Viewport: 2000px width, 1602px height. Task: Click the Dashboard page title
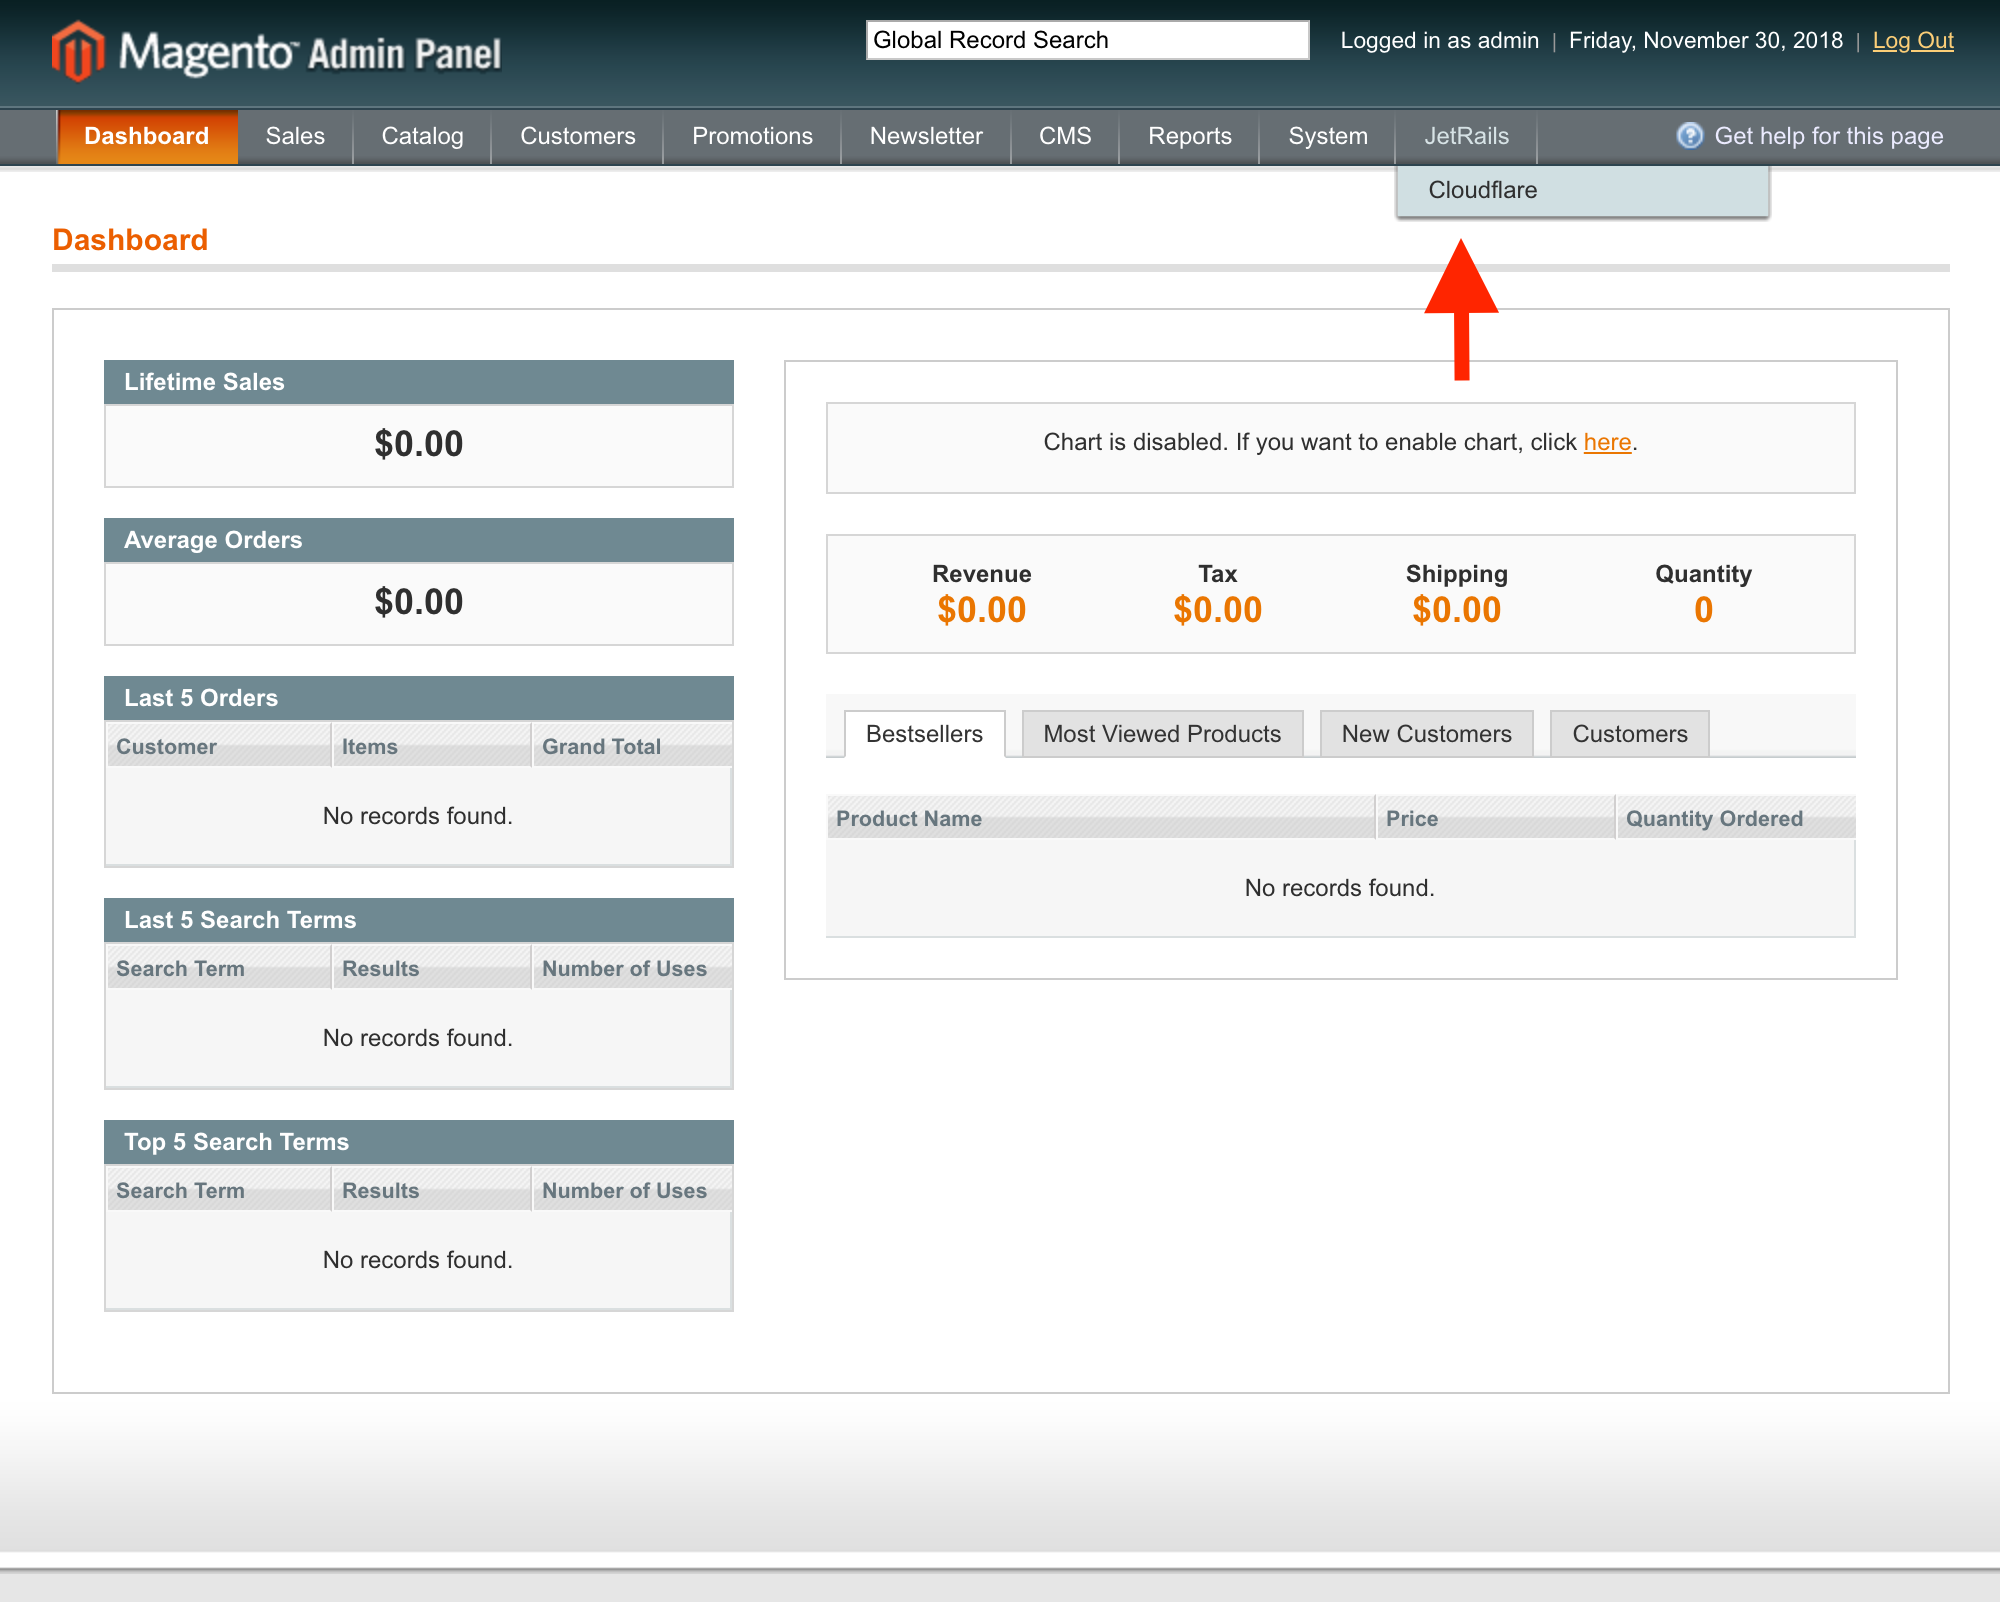(130, 240)
